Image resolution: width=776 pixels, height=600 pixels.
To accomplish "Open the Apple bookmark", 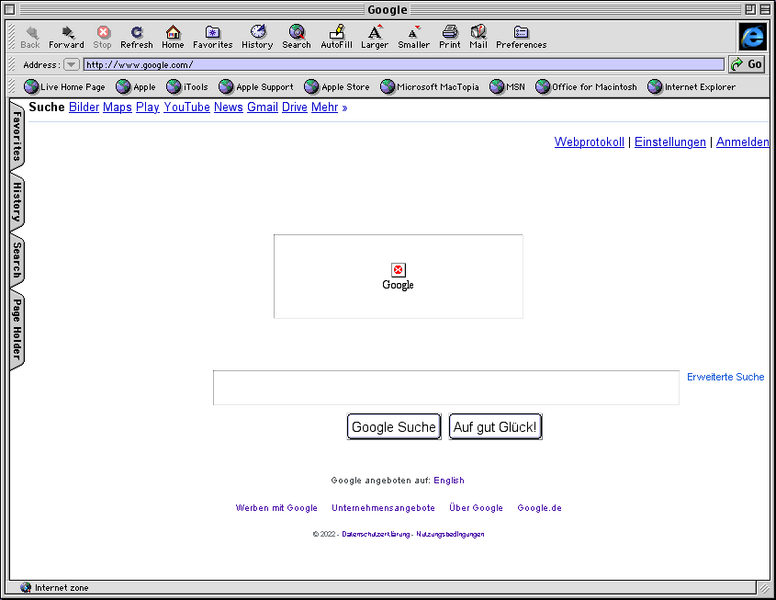I will (136, 87).
